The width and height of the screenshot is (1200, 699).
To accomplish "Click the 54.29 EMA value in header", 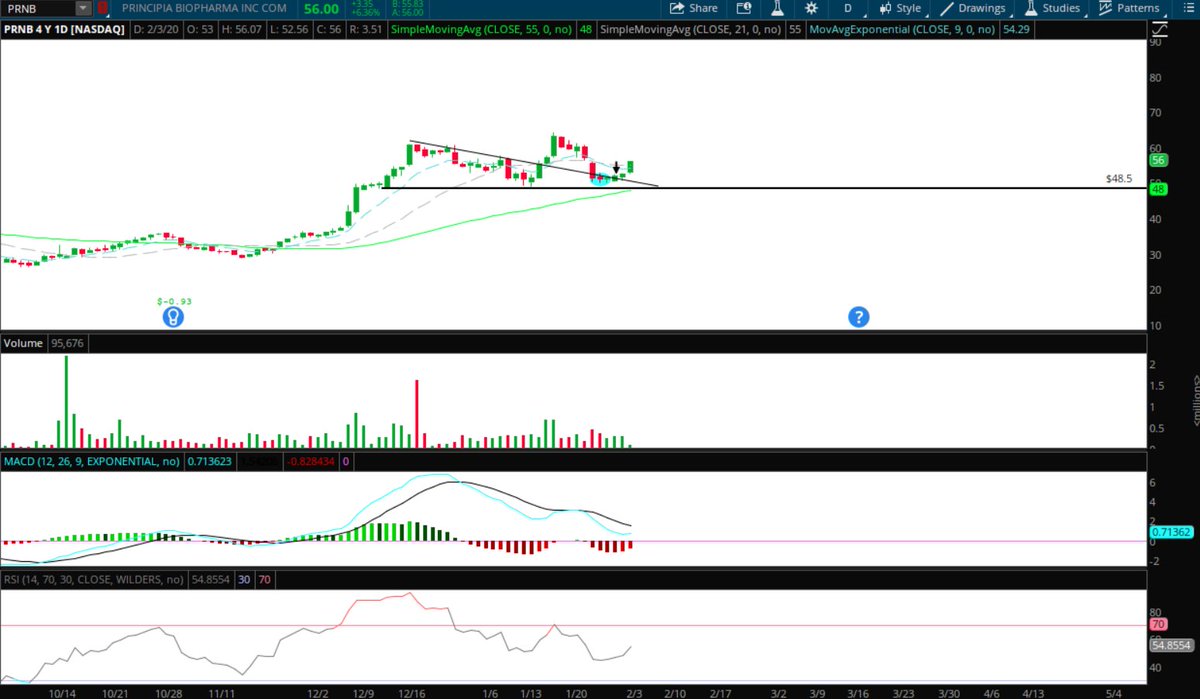I will coord(1016,30).
